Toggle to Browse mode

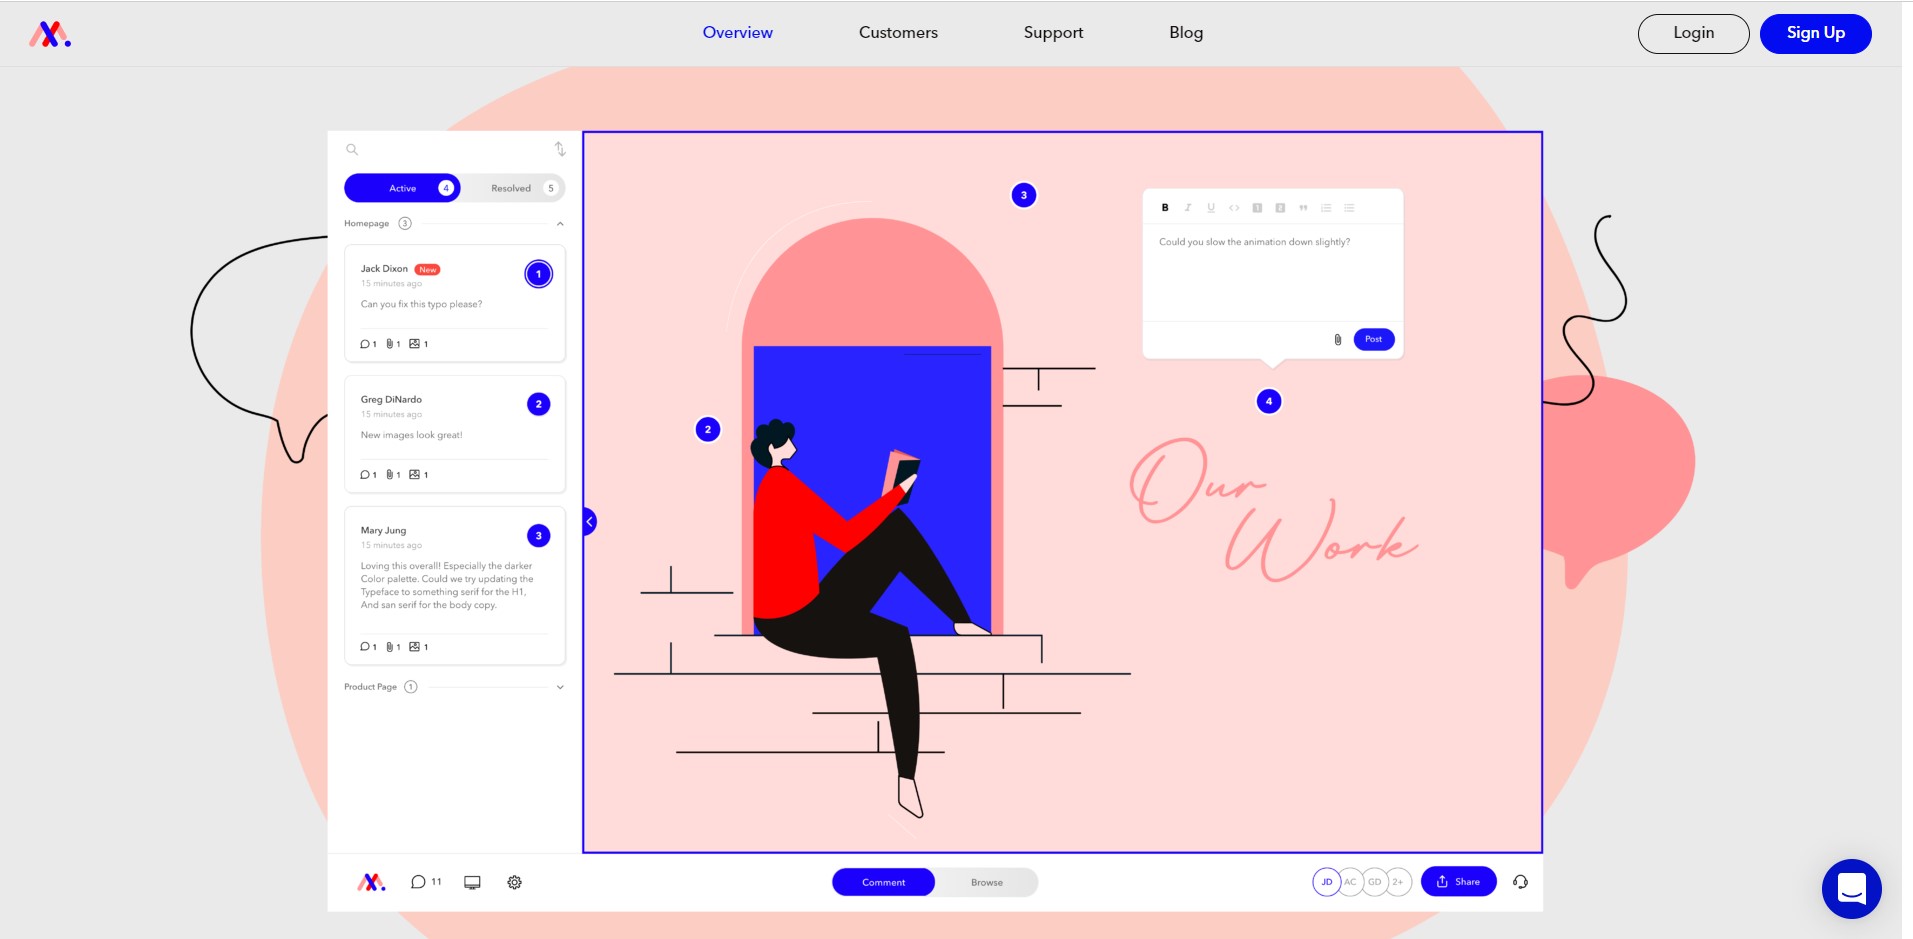(x=986, y=882)
